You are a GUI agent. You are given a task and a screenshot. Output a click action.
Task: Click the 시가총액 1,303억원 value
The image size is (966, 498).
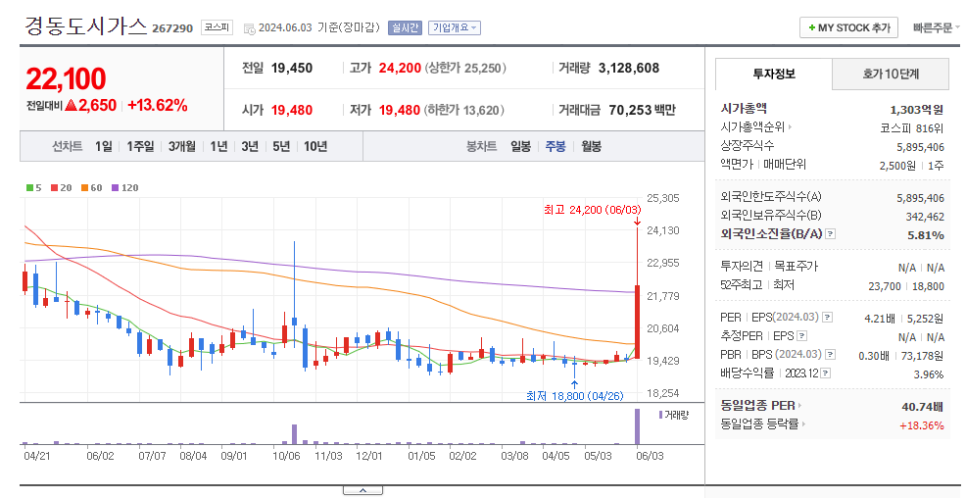917,110
